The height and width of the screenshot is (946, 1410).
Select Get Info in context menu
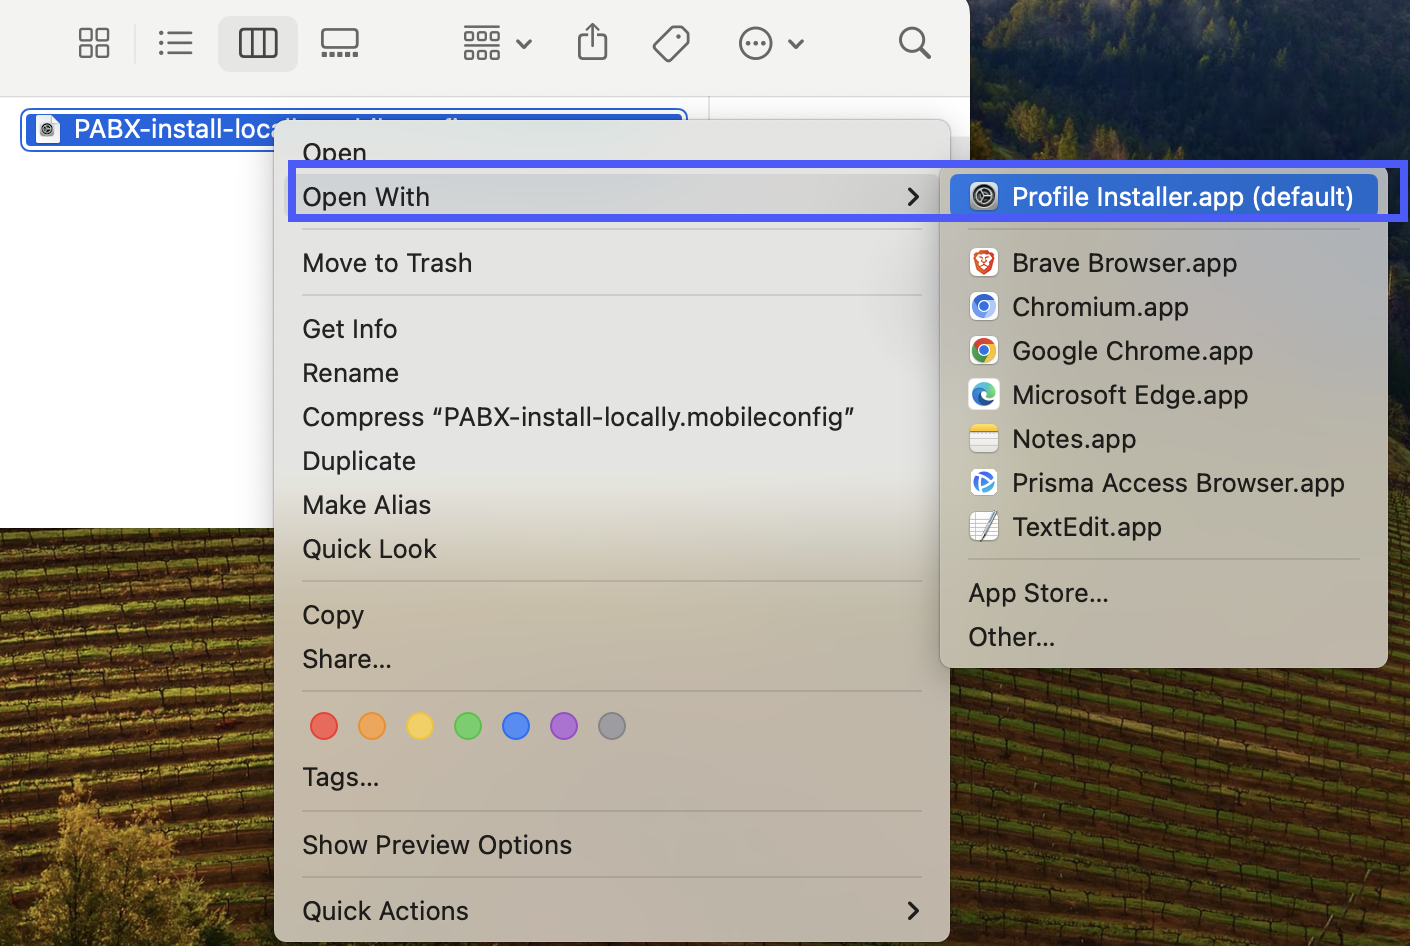pyautogui.click(x=612, y=329)
